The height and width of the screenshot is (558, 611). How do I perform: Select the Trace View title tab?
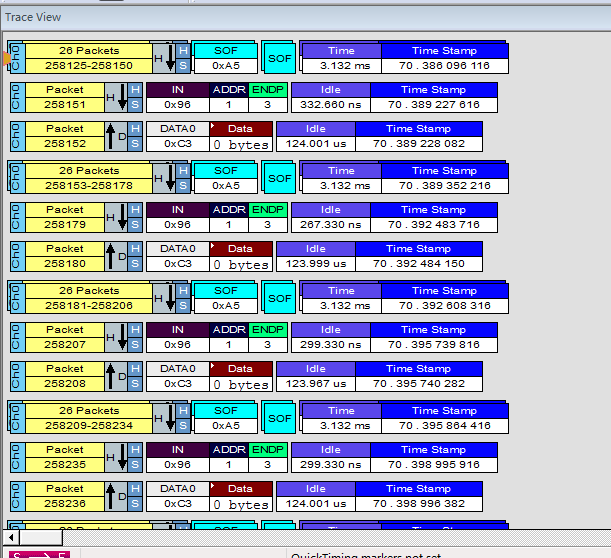click(x=35, y=17)
